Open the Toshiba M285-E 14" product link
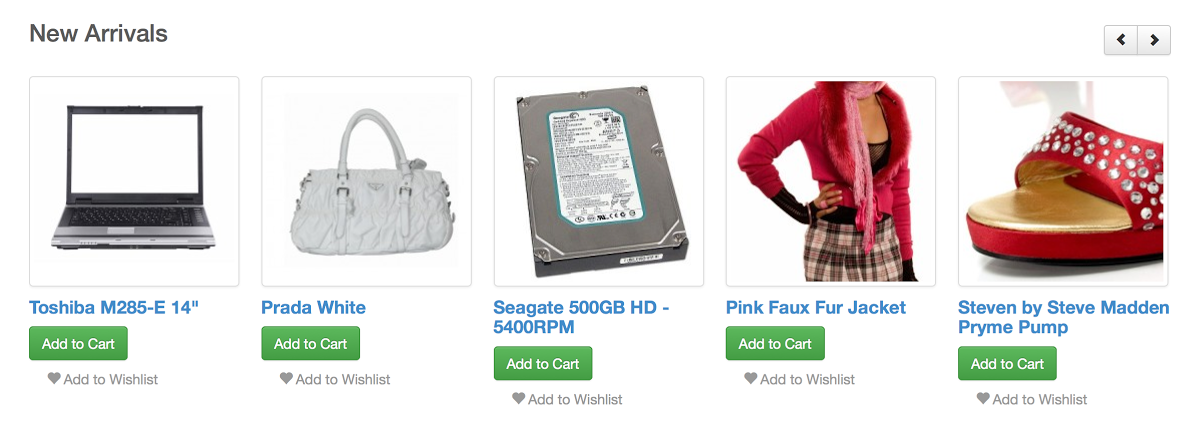This screenshot has height=438, width=1198. point(114,307)
